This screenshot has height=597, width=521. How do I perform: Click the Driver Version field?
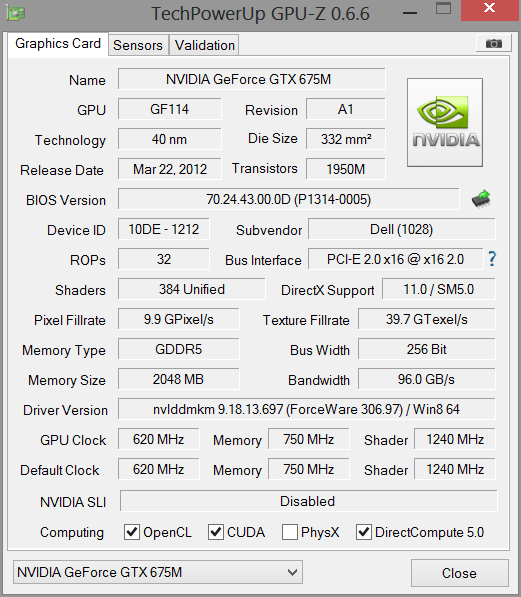pos(307,409)
